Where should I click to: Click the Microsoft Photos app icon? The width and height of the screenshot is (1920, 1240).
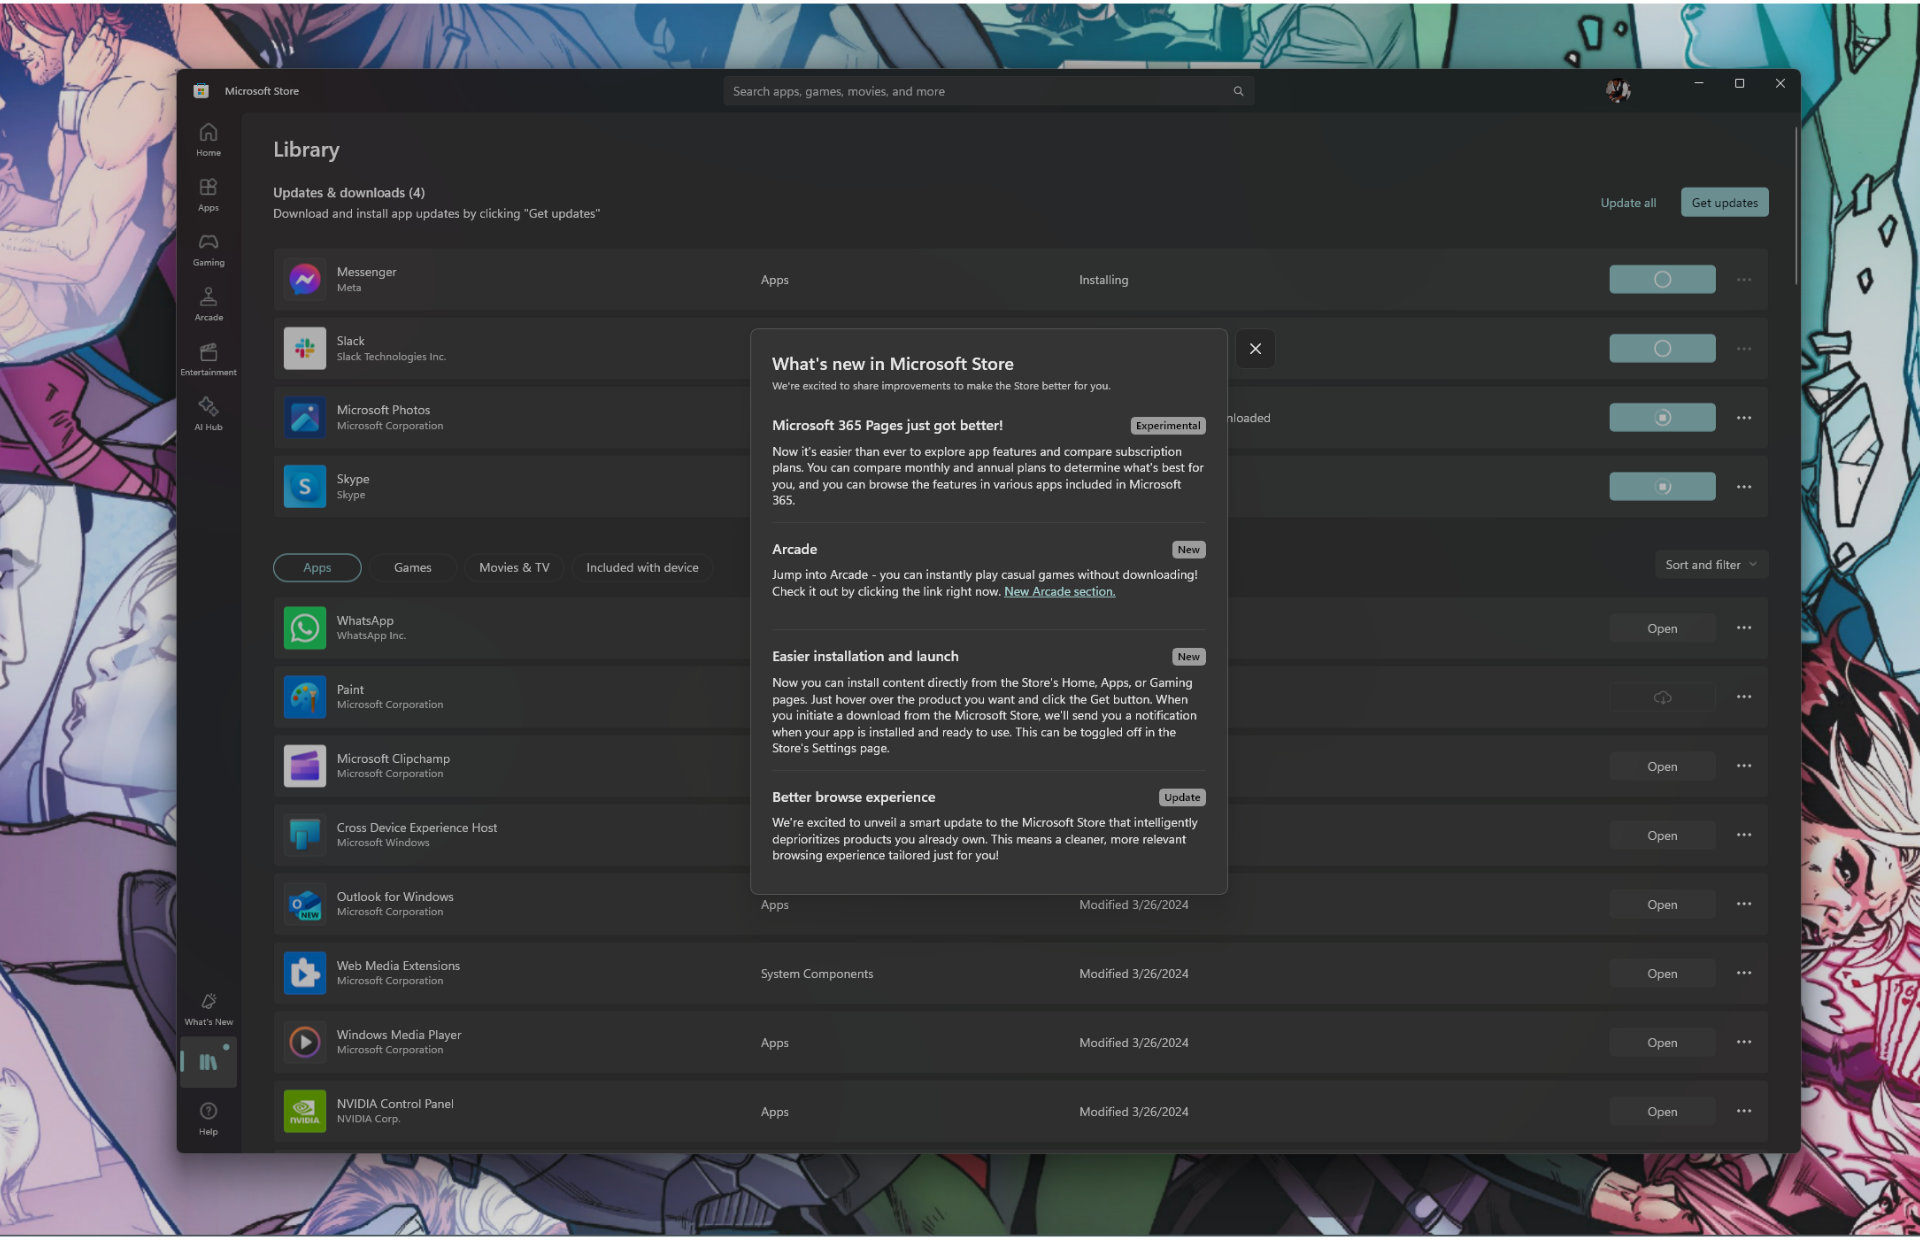(304, 417)
